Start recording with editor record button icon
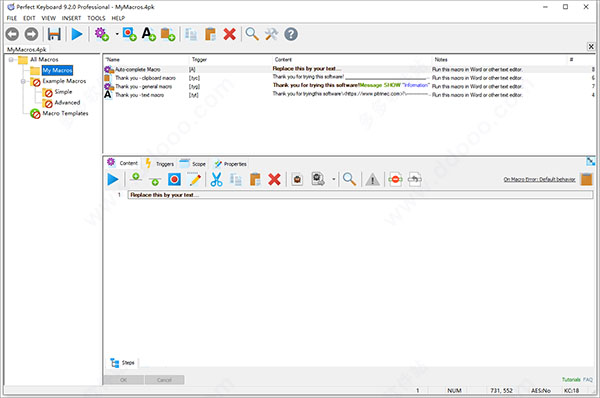600x398 pixels. [x=174, y=179]
